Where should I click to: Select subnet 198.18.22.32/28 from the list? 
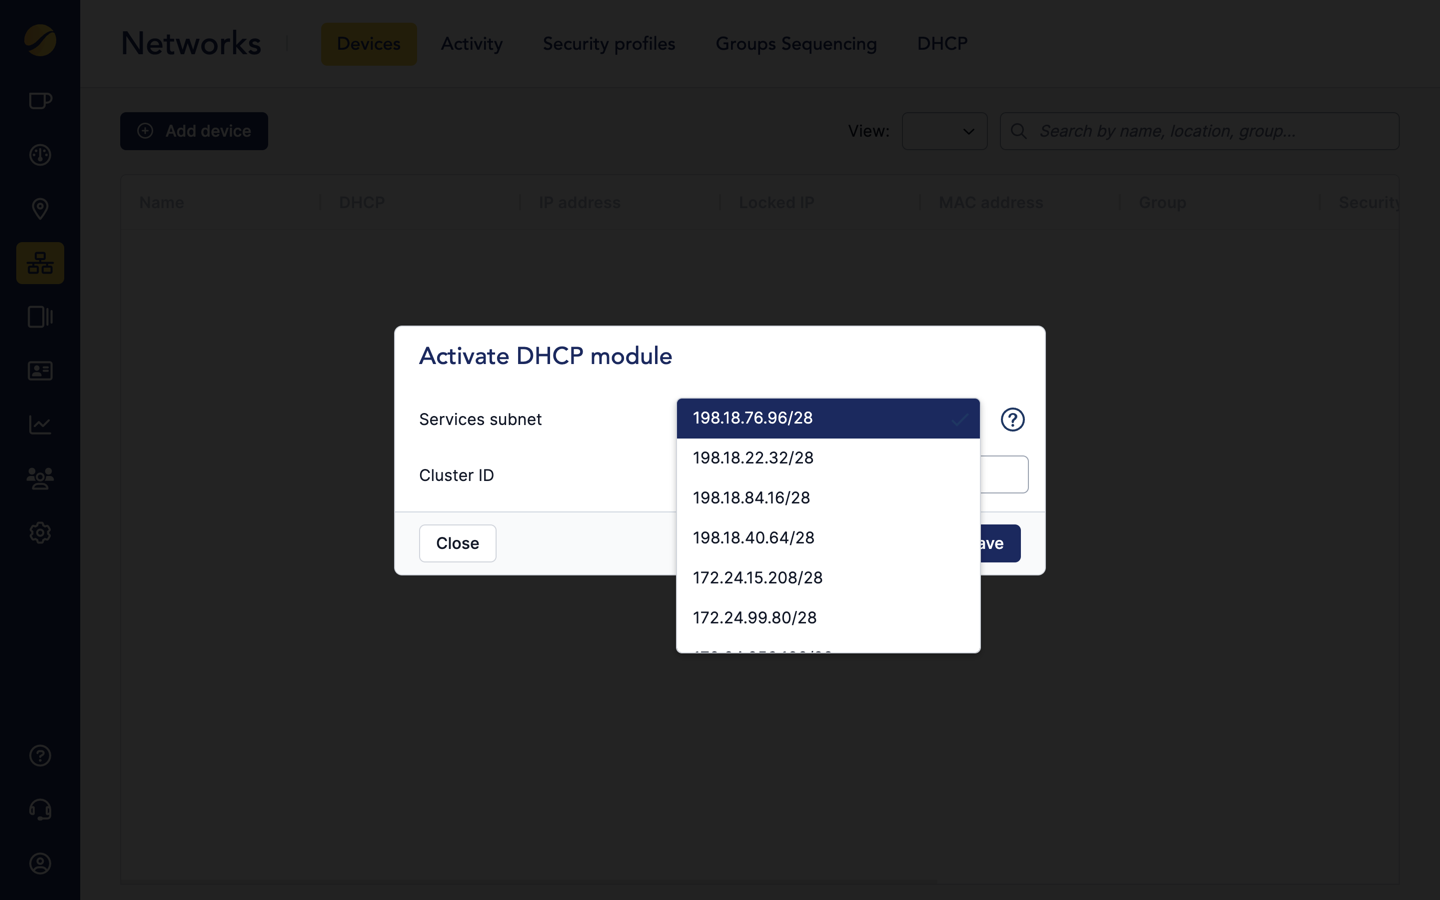click(753, 458)
